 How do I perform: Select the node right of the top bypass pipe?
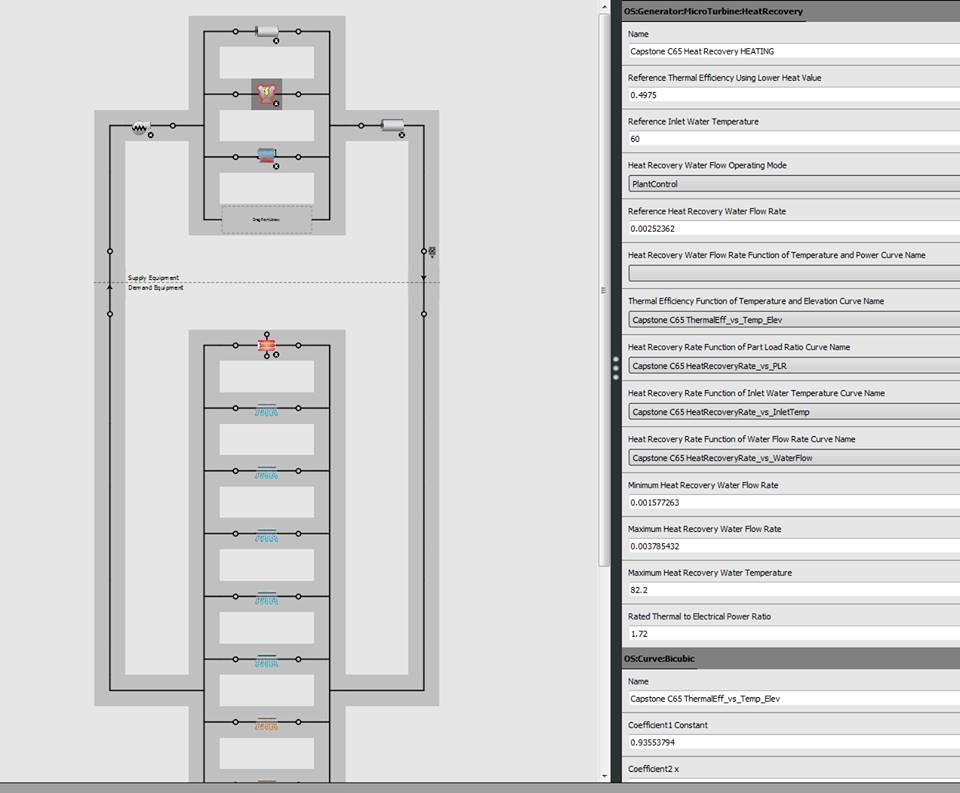pyautogui.click(x=298, y=31)
